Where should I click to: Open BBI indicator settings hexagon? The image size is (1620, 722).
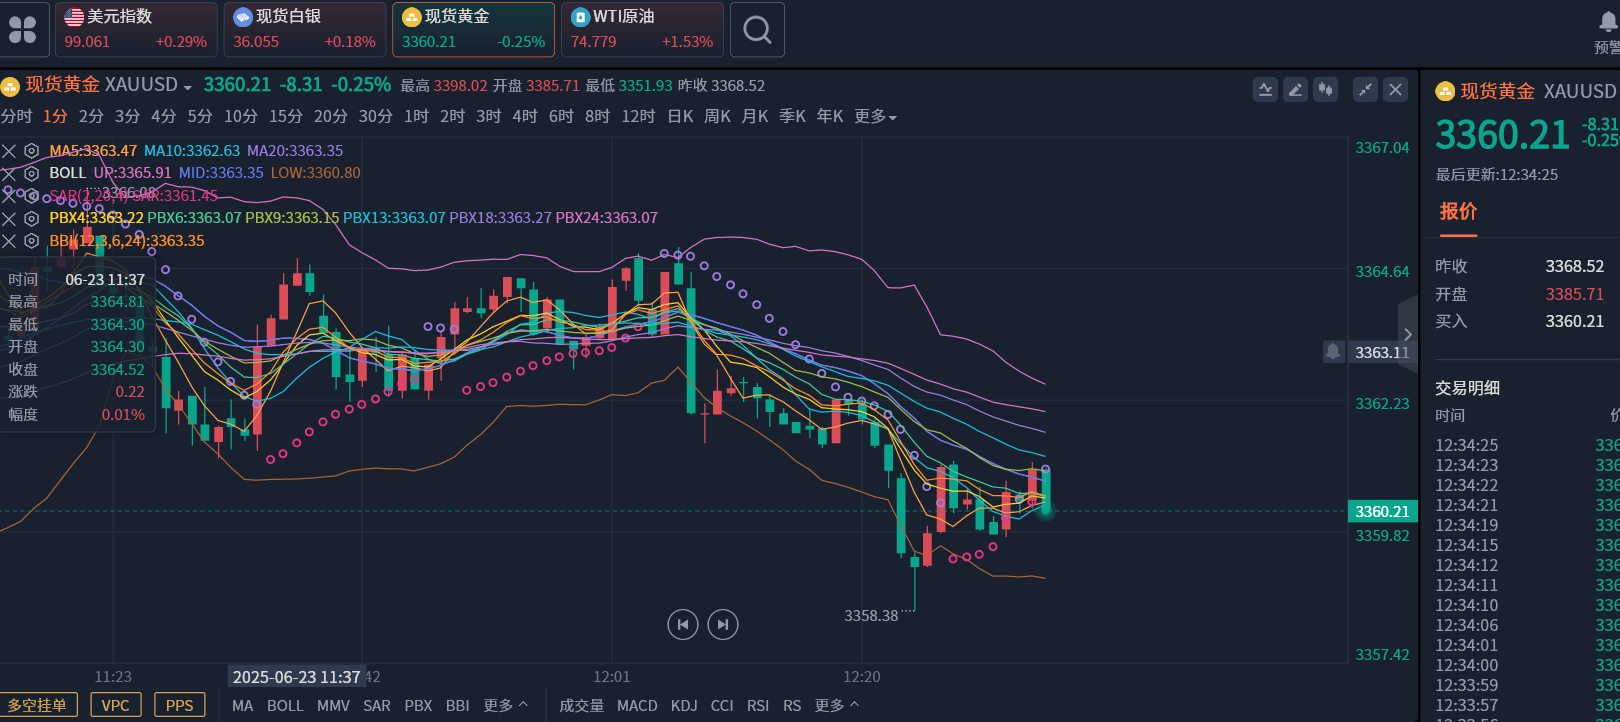pos(31,241)
